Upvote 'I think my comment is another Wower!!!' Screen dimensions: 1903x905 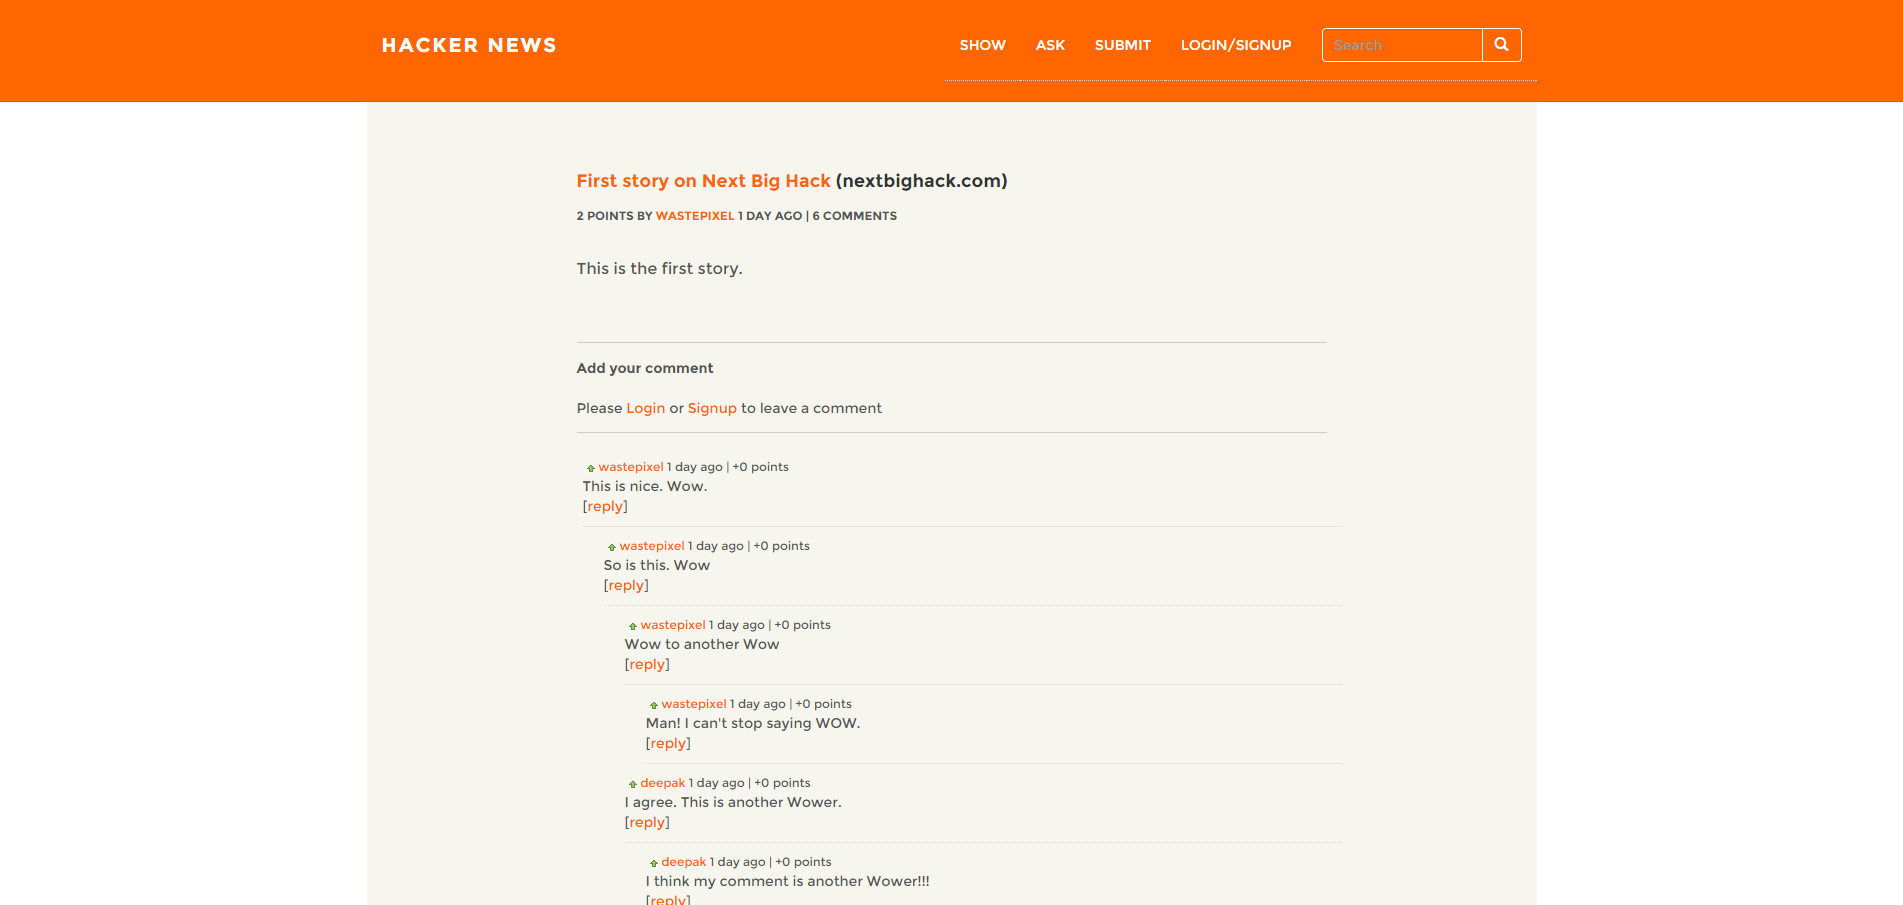pyautogui.click(x=654, y=863)
